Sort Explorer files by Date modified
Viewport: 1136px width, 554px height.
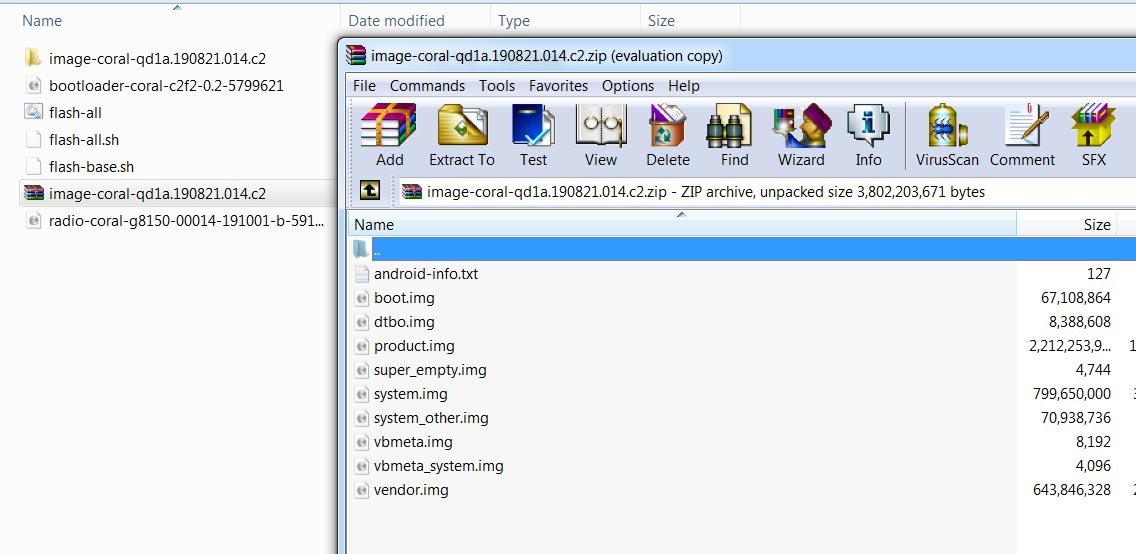tap(396, 20)
